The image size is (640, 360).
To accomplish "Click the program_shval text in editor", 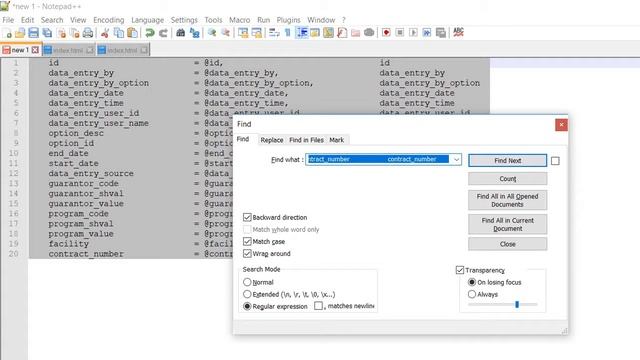I will [81, 224].
